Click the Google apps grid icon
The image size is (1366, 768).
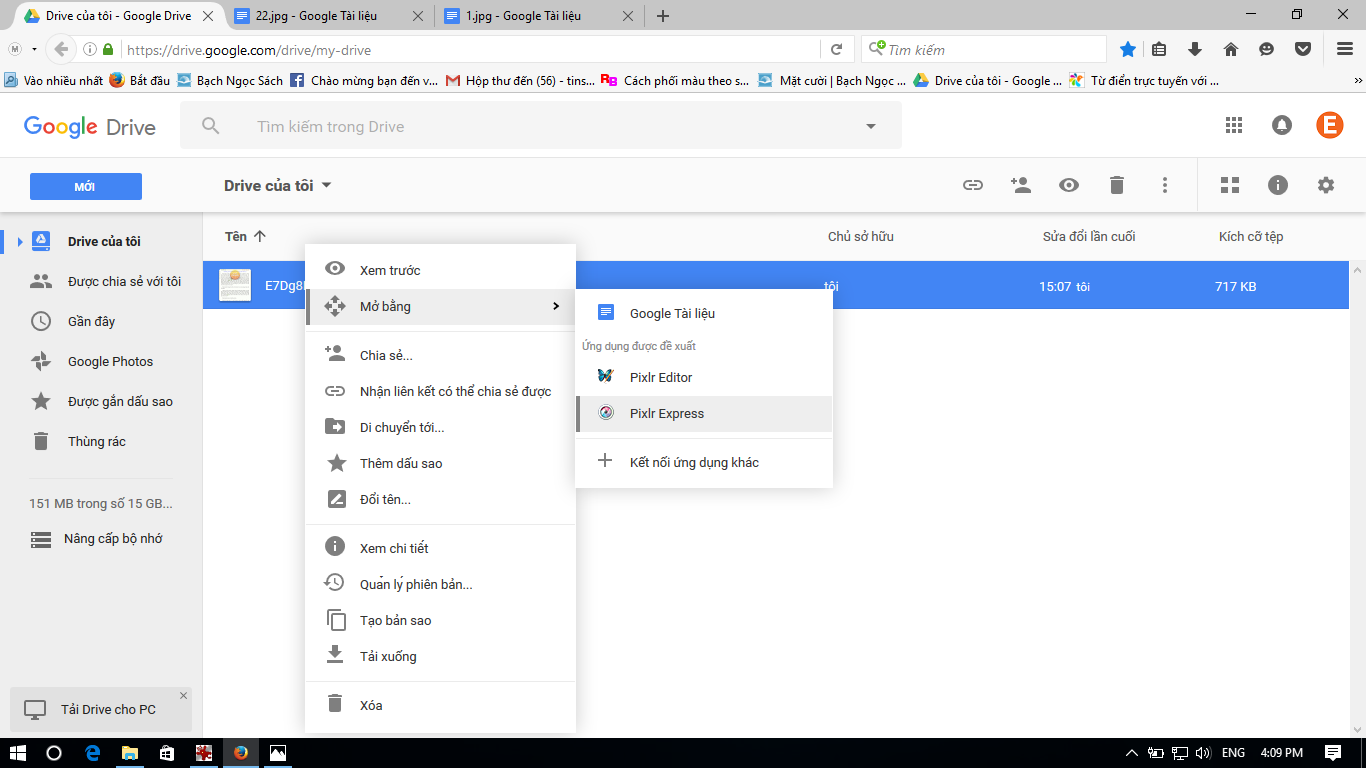[1234, 125]
